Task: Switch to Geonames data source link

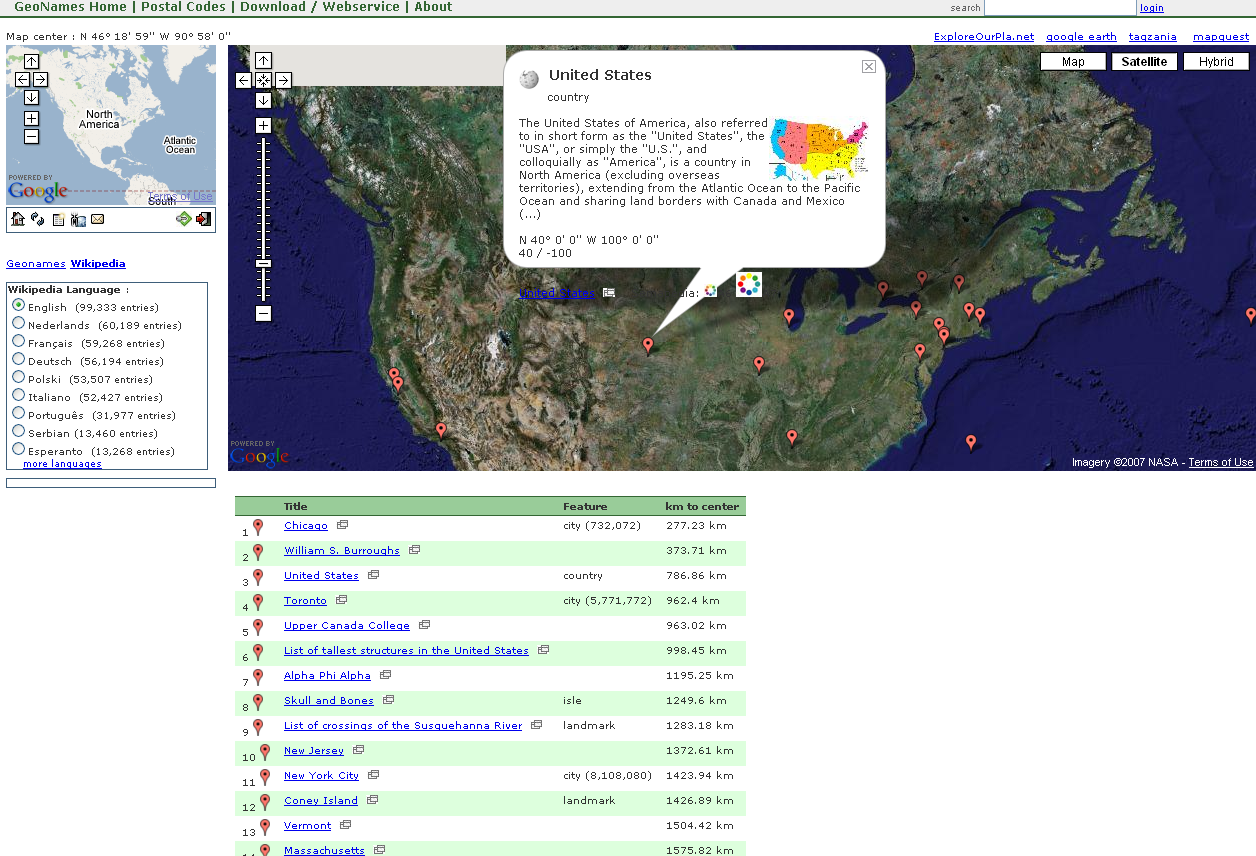Action: click(x=36, y=264)
